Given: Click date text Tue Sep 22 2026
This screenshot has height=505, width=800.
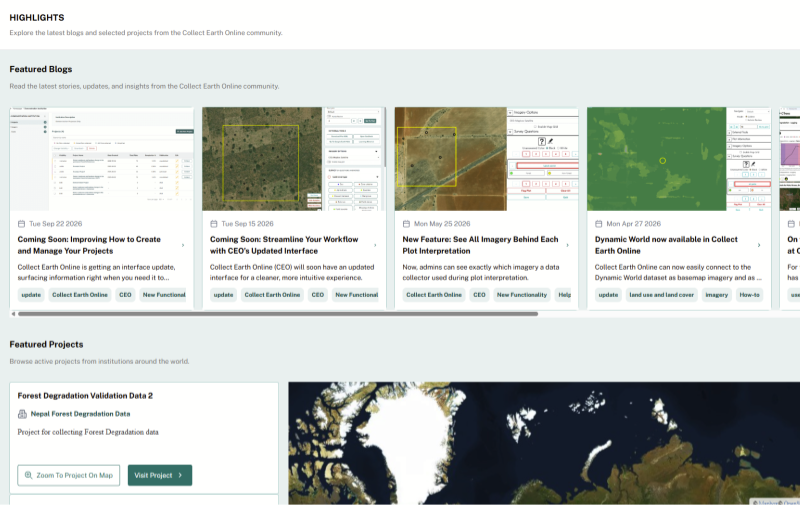Looking at the screenshot, I should (x=56, y=224).
